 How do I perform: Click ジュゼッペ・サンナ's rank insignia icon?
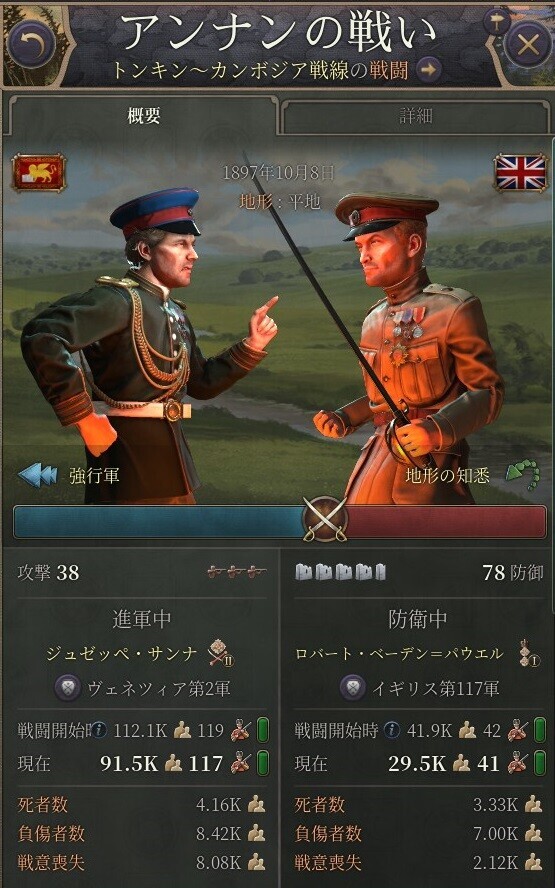(220, 654)
